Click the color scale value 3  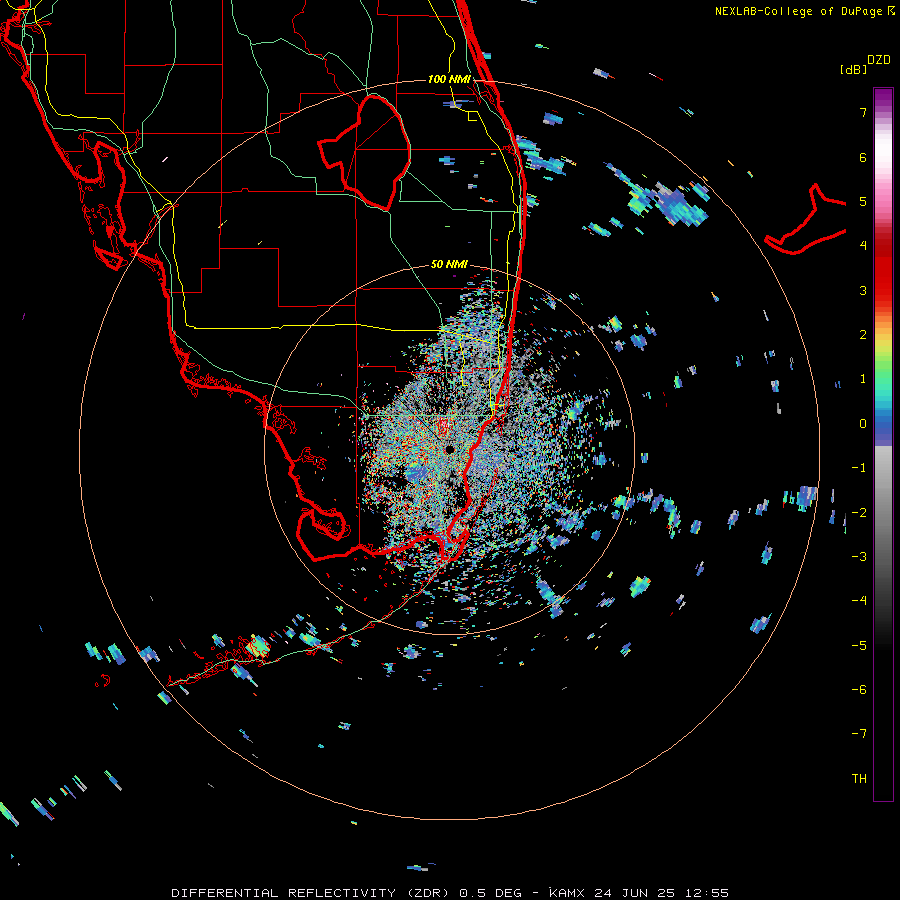[863, 290]
